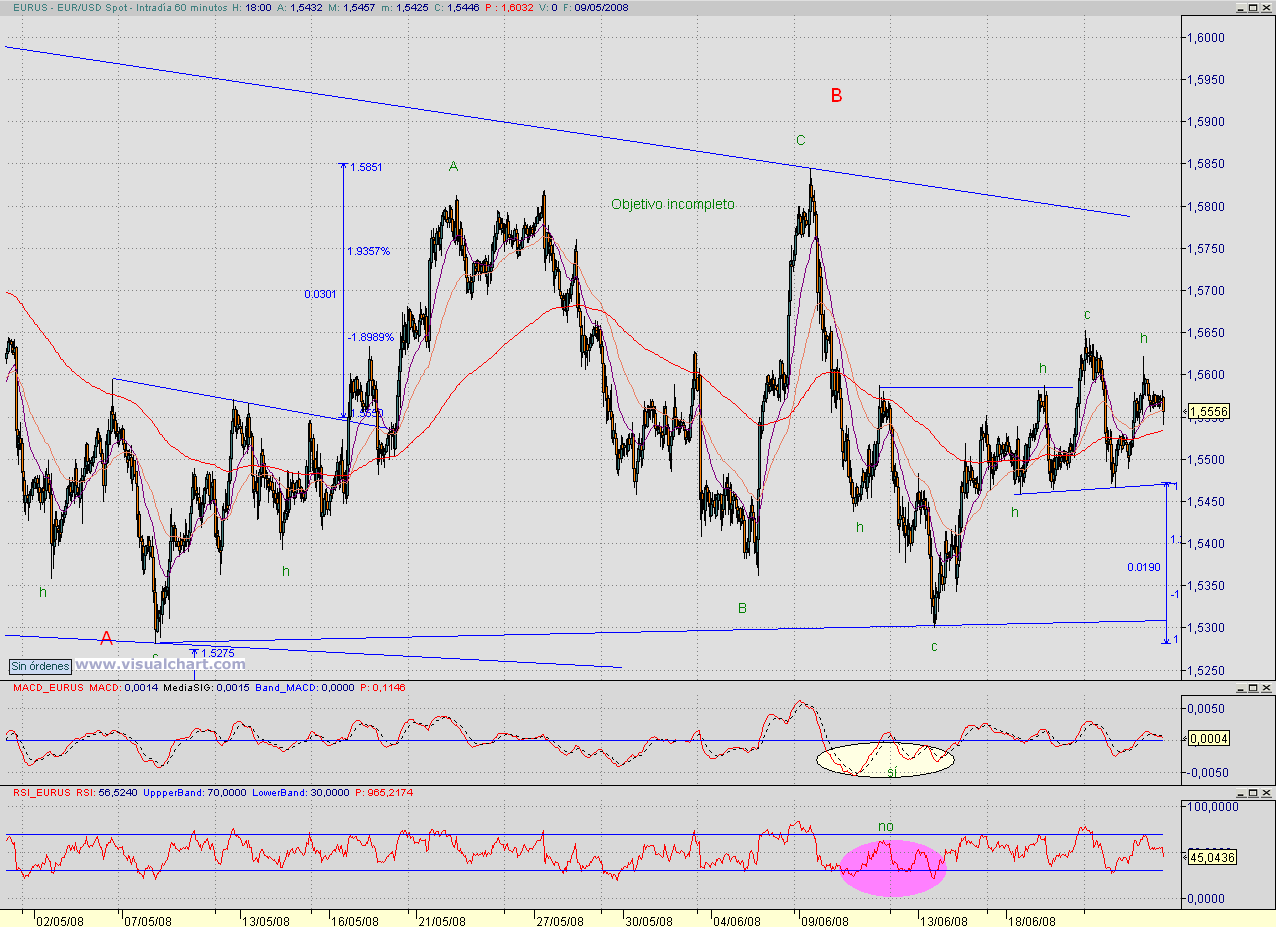Click the 09/06/08 date on the time axis

pos(827,920)
